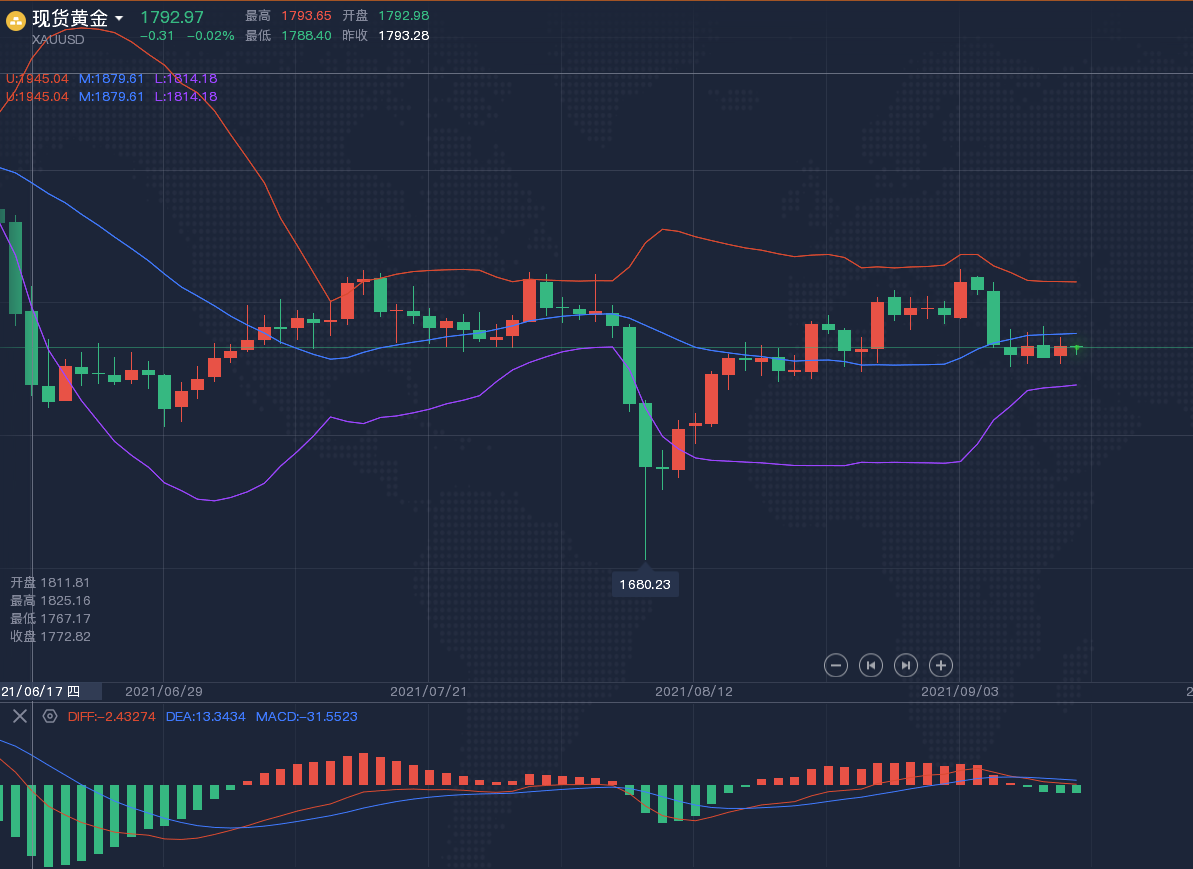The image size is (1193, 869).
Task: Click the 昨收 1793.28 previous close value
Action: point(403,35)
